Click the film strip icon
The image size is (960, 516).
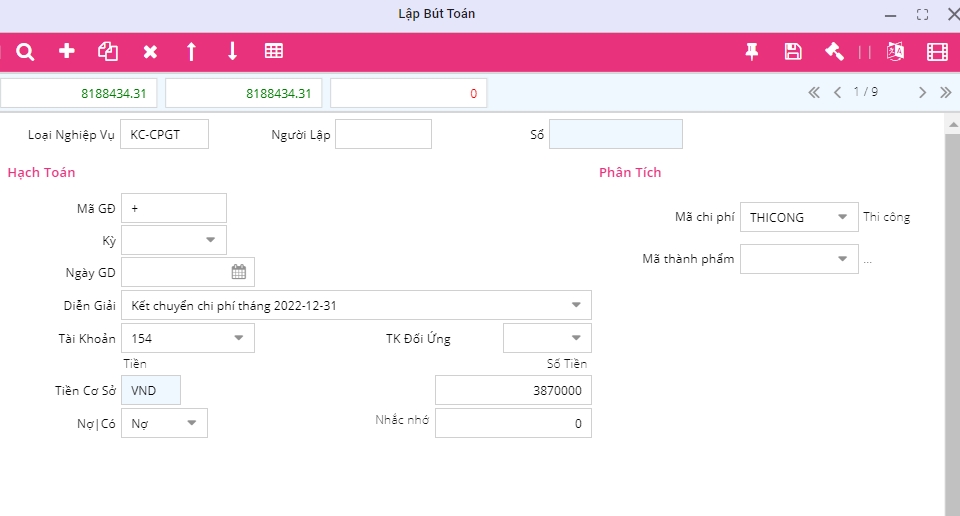(937, 52)
